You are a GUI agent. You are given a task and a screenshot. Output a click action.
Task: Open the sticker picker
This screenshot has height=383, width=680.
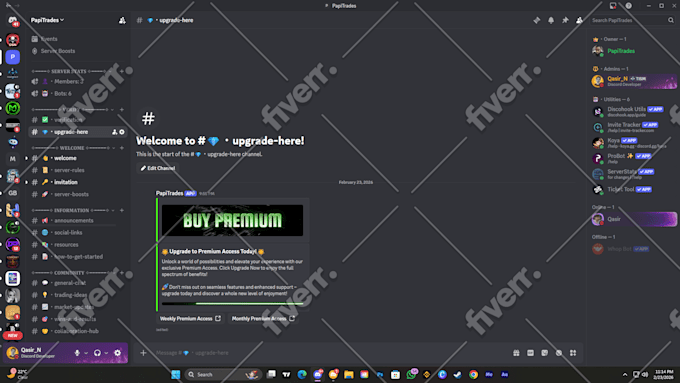tap(545, 353)
